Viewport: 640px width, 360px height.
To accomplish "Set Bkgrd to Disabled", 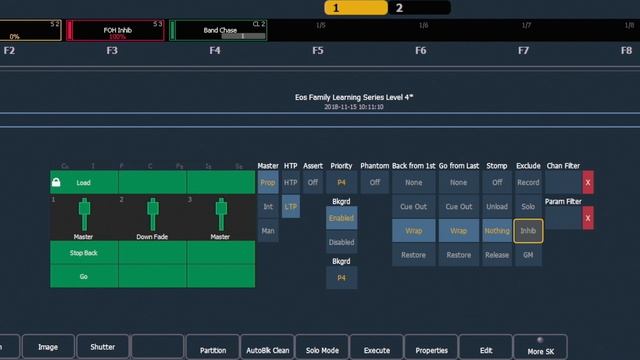I will click(341, 242).
